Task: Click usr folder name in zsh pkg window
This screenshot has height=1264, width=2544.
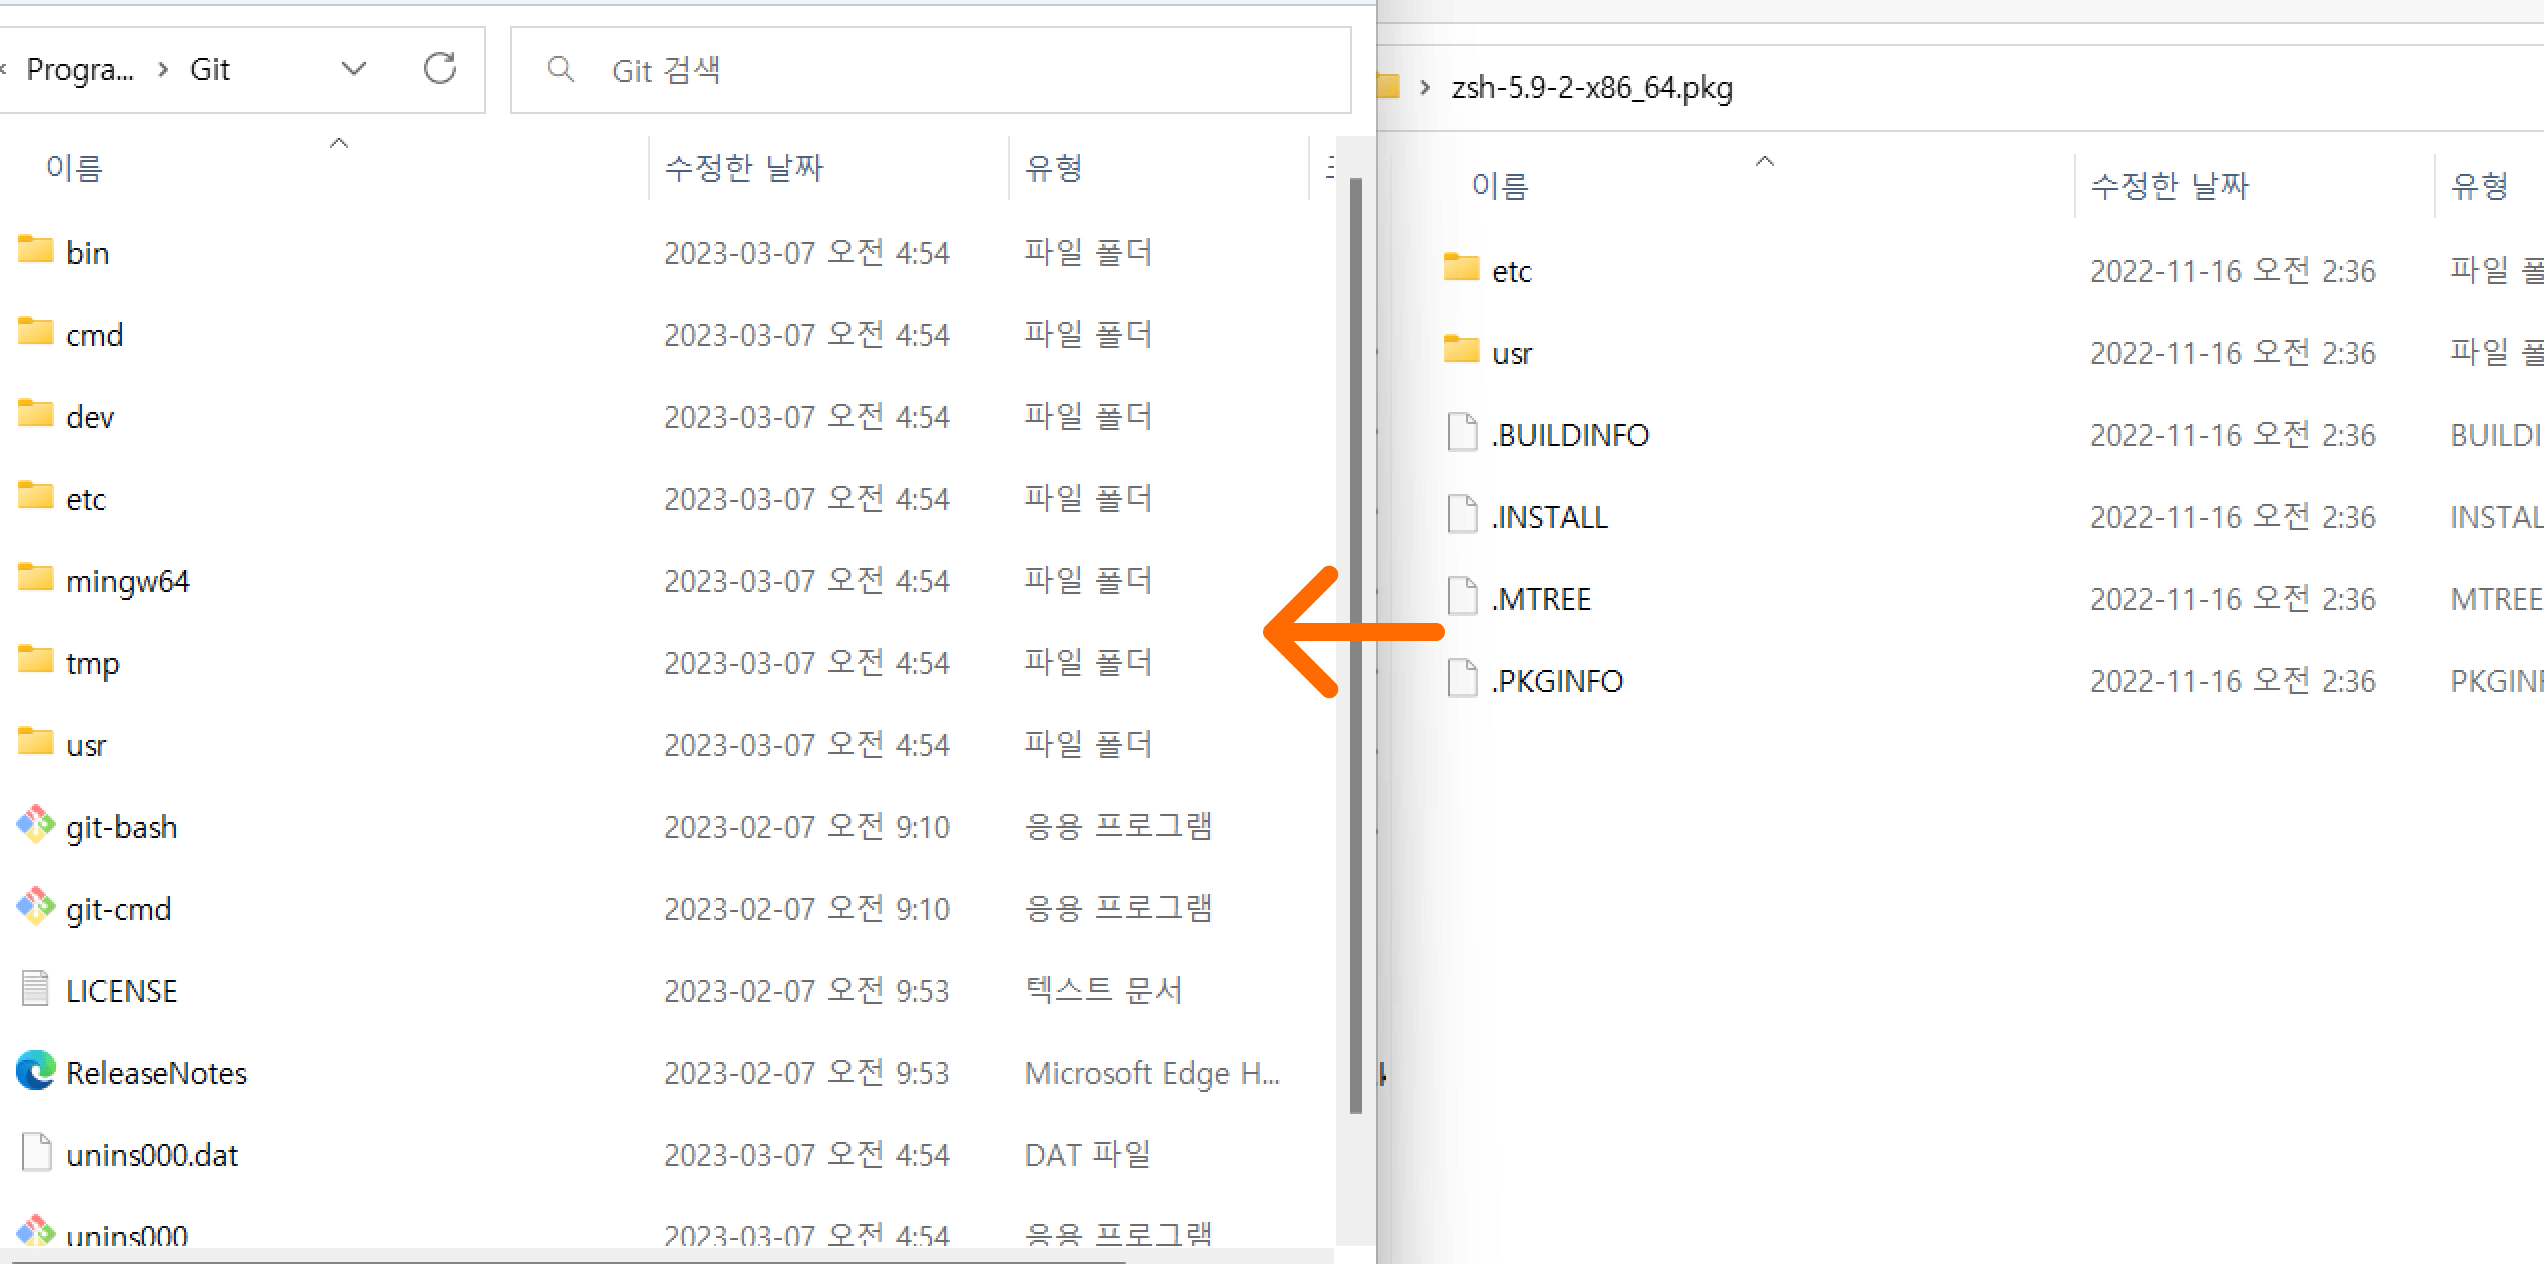Action: (1512, 353)
